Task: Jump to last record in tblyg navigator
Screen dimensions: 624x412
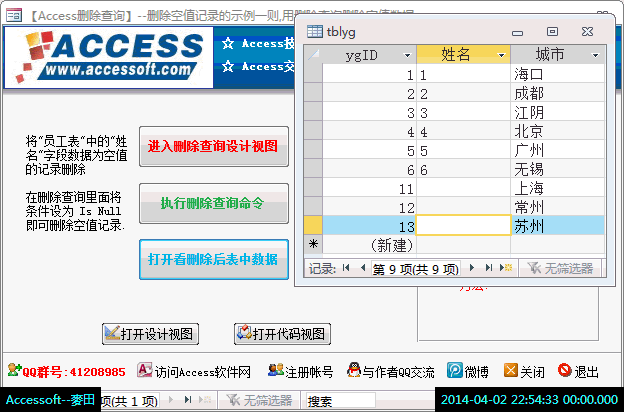Action: 489,268
